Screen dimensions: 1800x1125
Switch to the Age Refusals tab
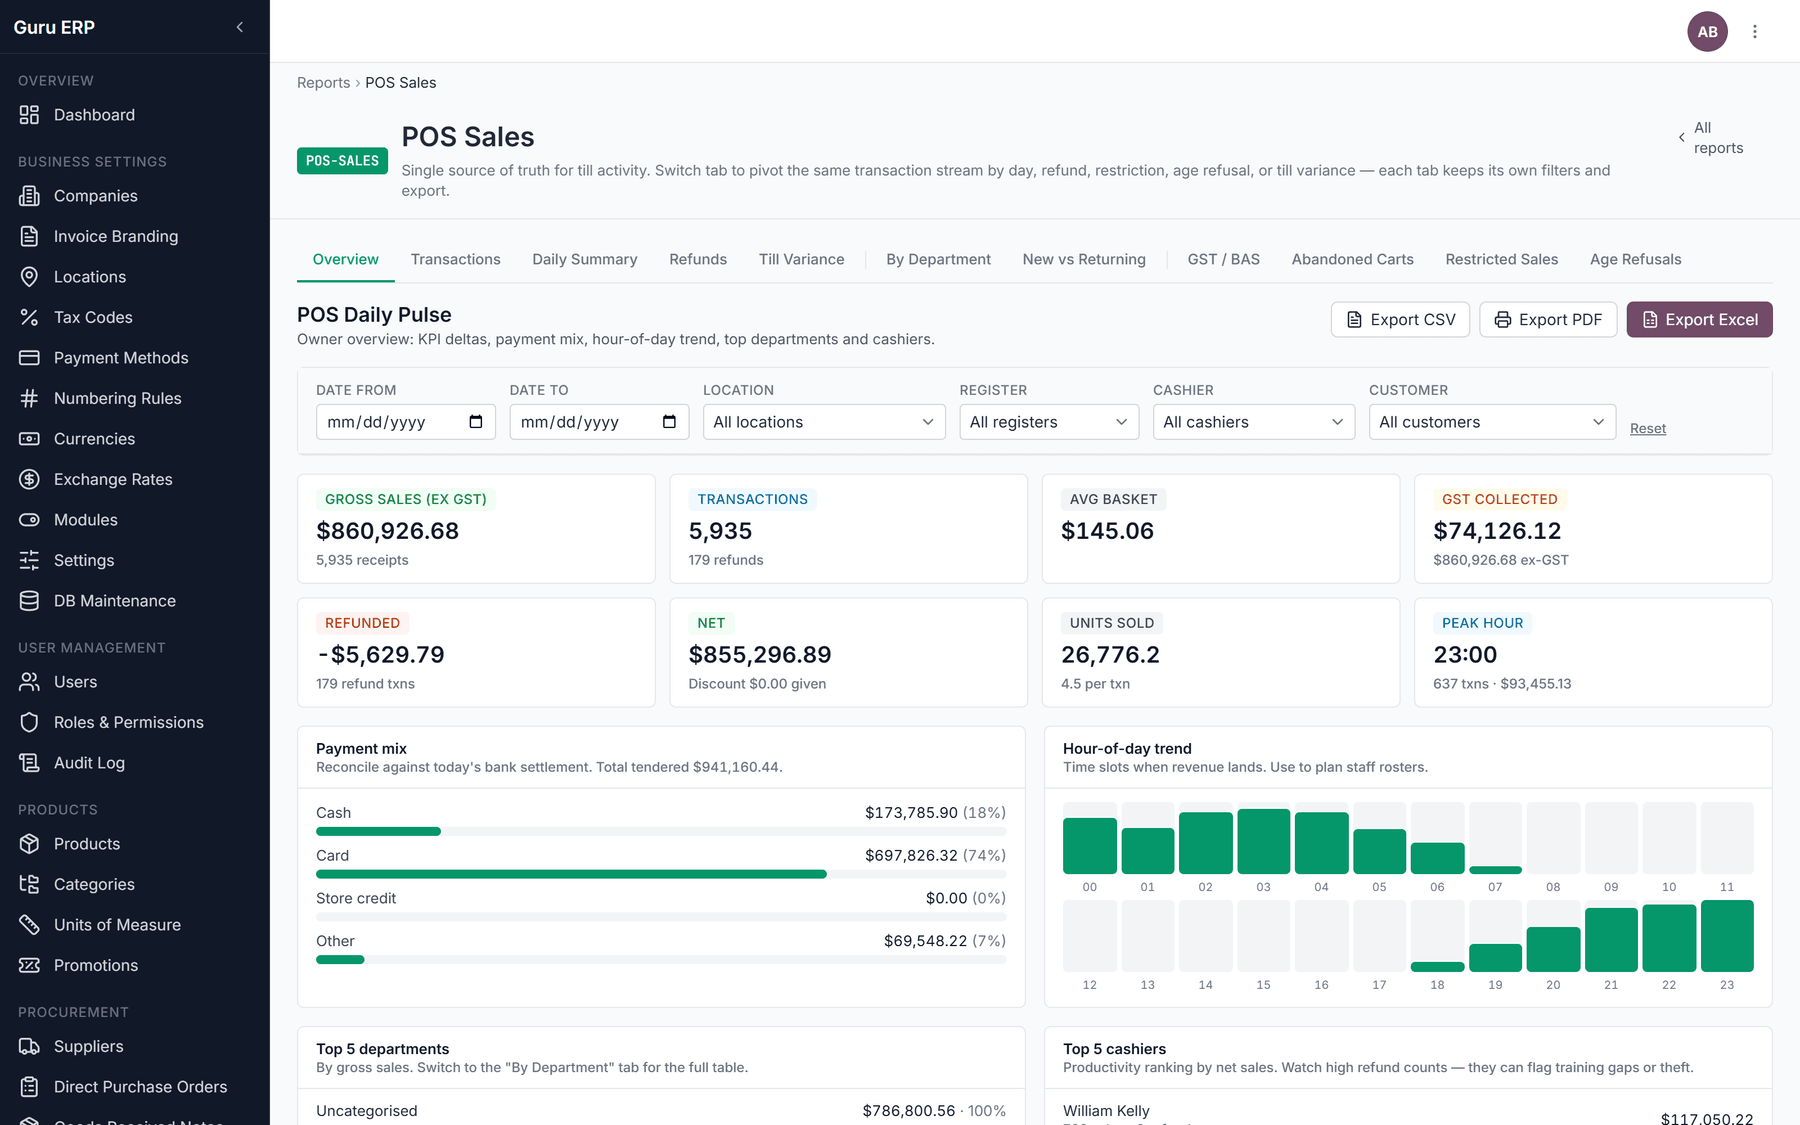click(x=1635, y=259)
